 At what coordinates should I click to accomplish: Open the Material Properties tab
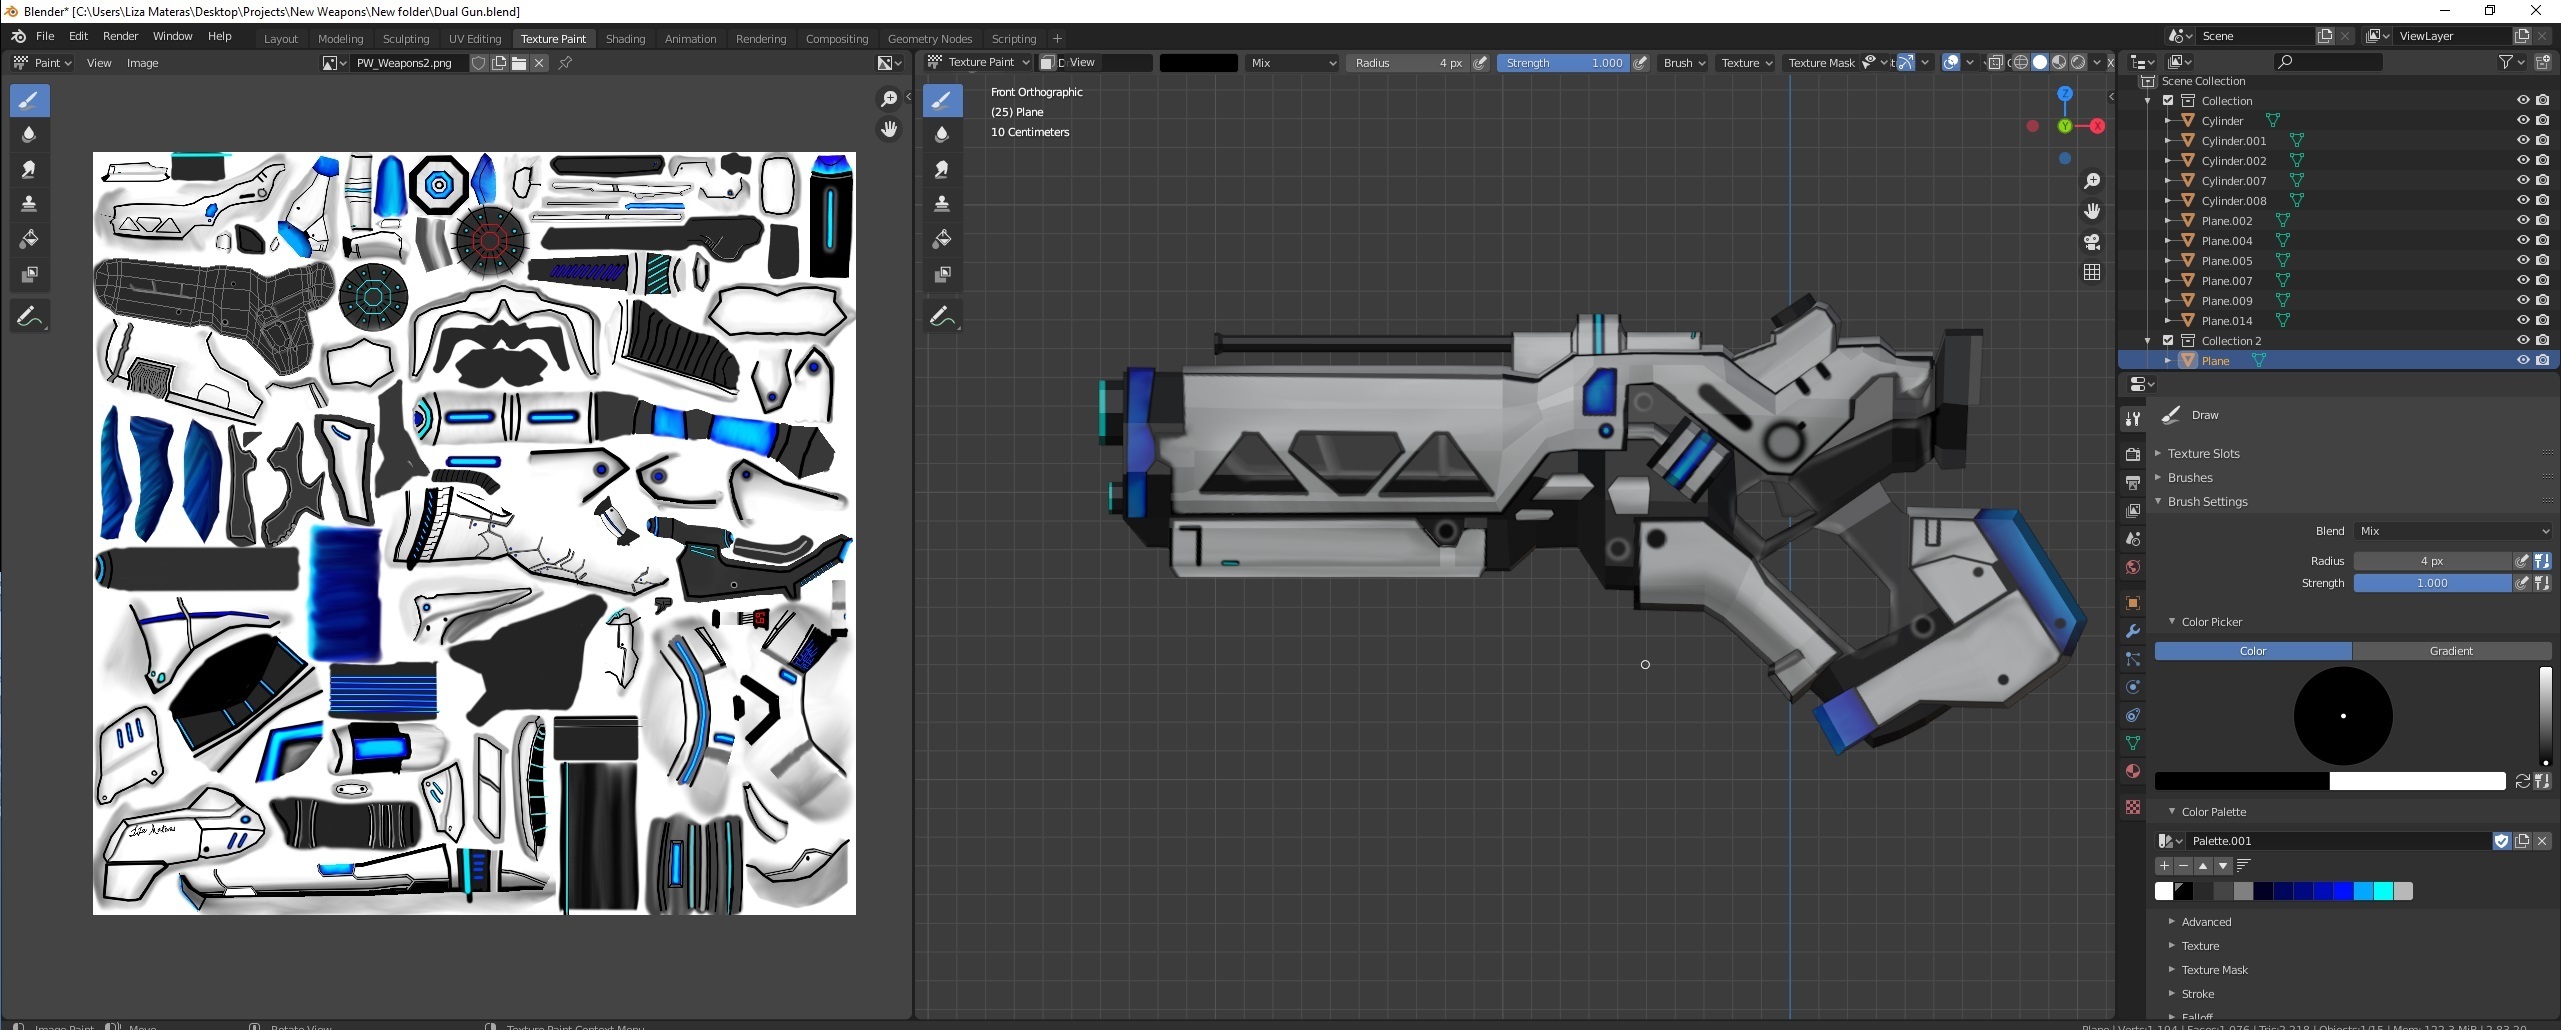pos(2133,771)
